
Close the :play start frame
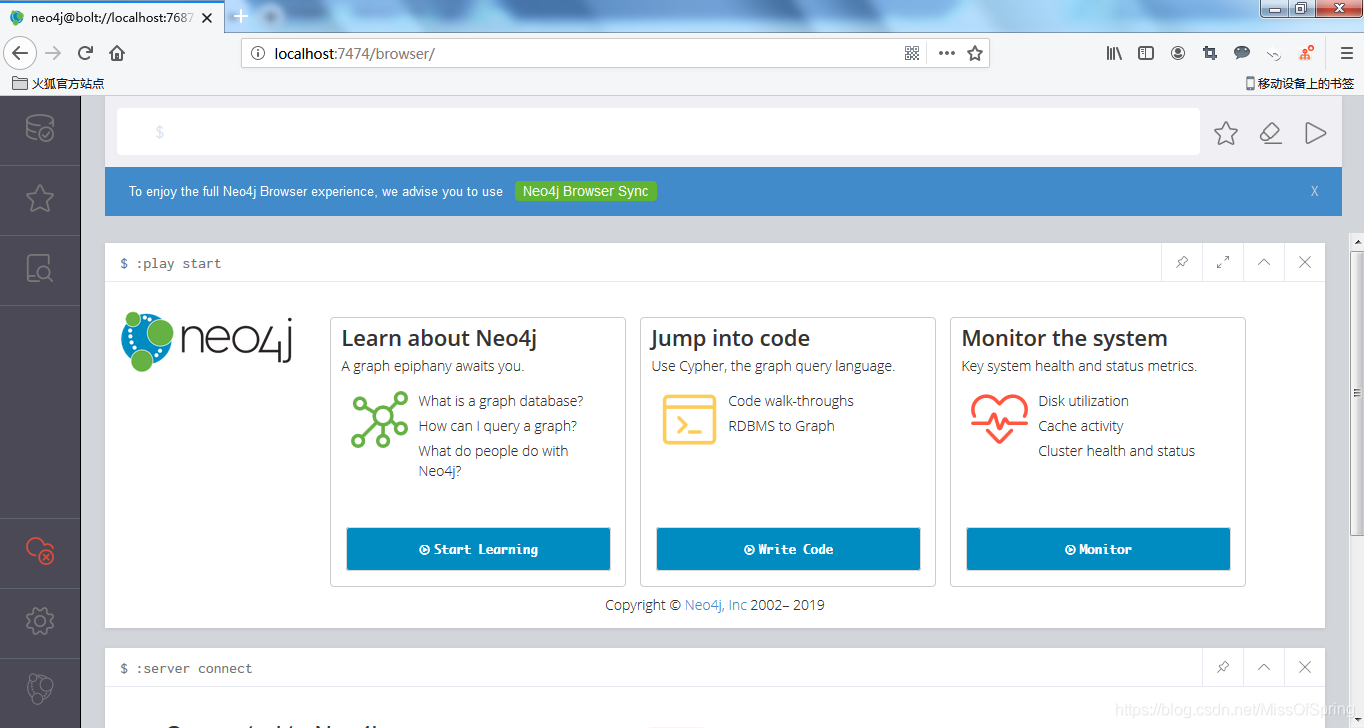click(x=1305, y=262)
